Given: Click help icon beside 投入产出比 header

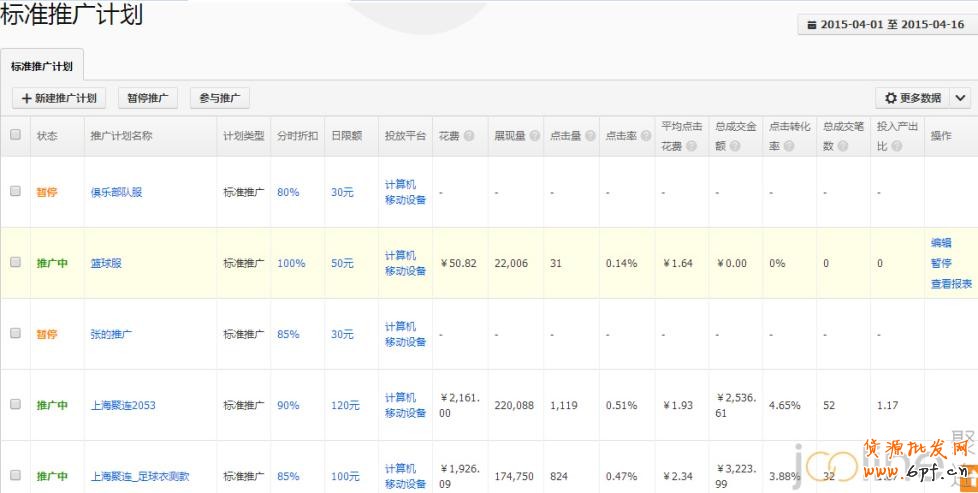Looking at the screenshot, I should coord(898,146).
